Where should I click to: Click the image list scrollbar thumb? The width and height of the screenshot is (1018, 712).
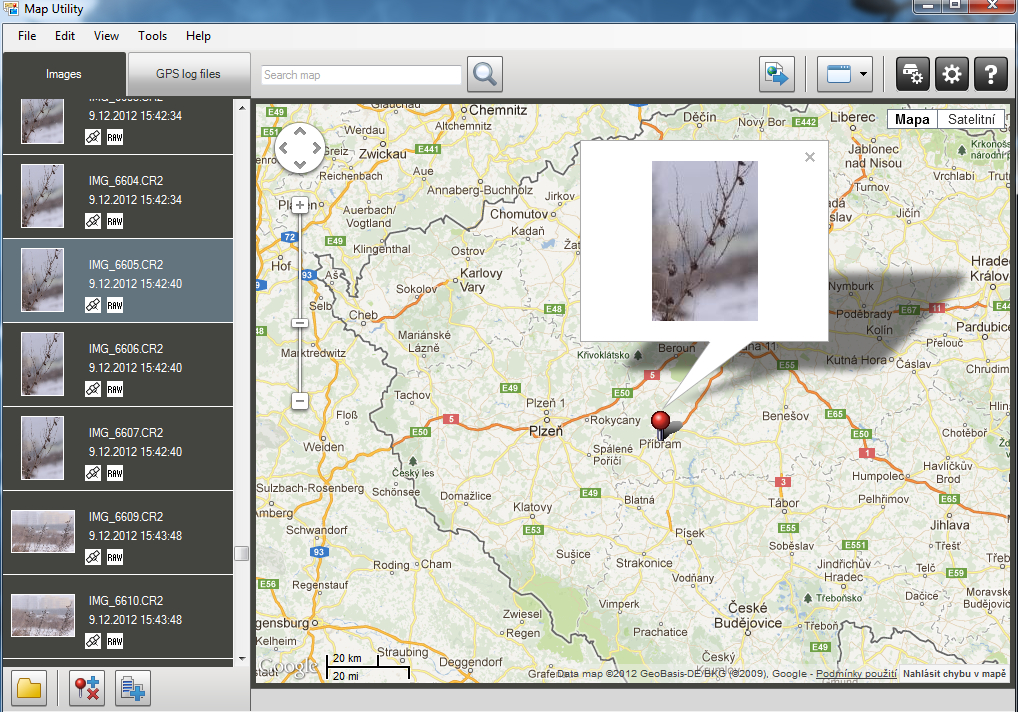pos(242,553)
